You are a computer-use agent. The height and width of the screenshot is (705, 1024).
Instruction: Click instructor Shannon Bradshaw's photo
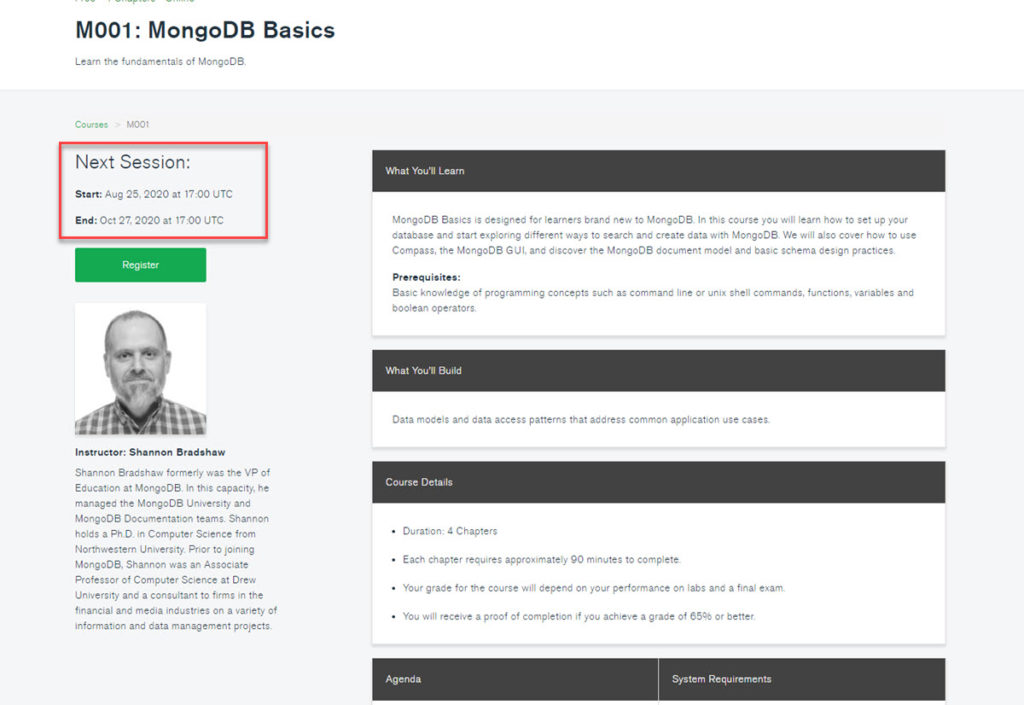(x=140, y=369)
